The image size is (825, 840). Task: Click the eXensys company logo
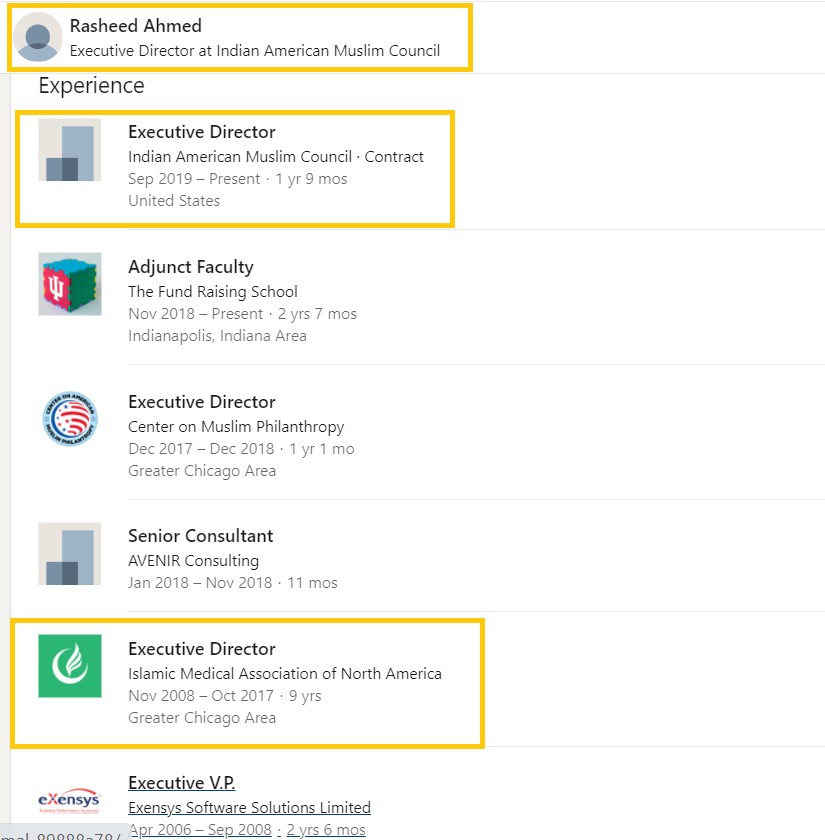69,800
